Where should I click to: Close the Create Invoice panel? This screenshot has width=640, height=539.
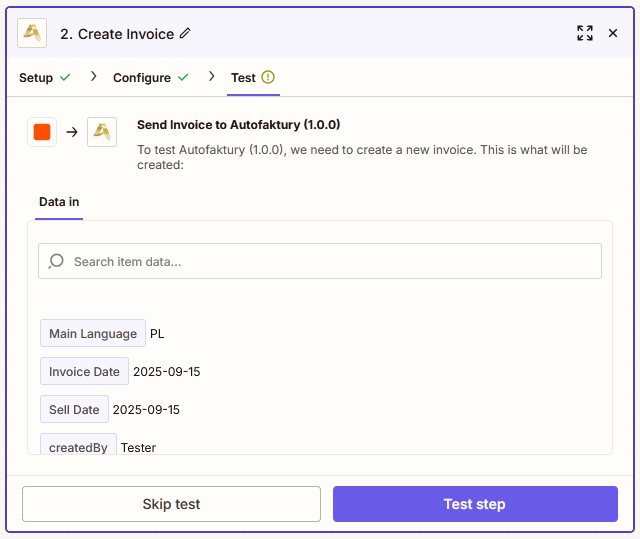tap(612, 33)
